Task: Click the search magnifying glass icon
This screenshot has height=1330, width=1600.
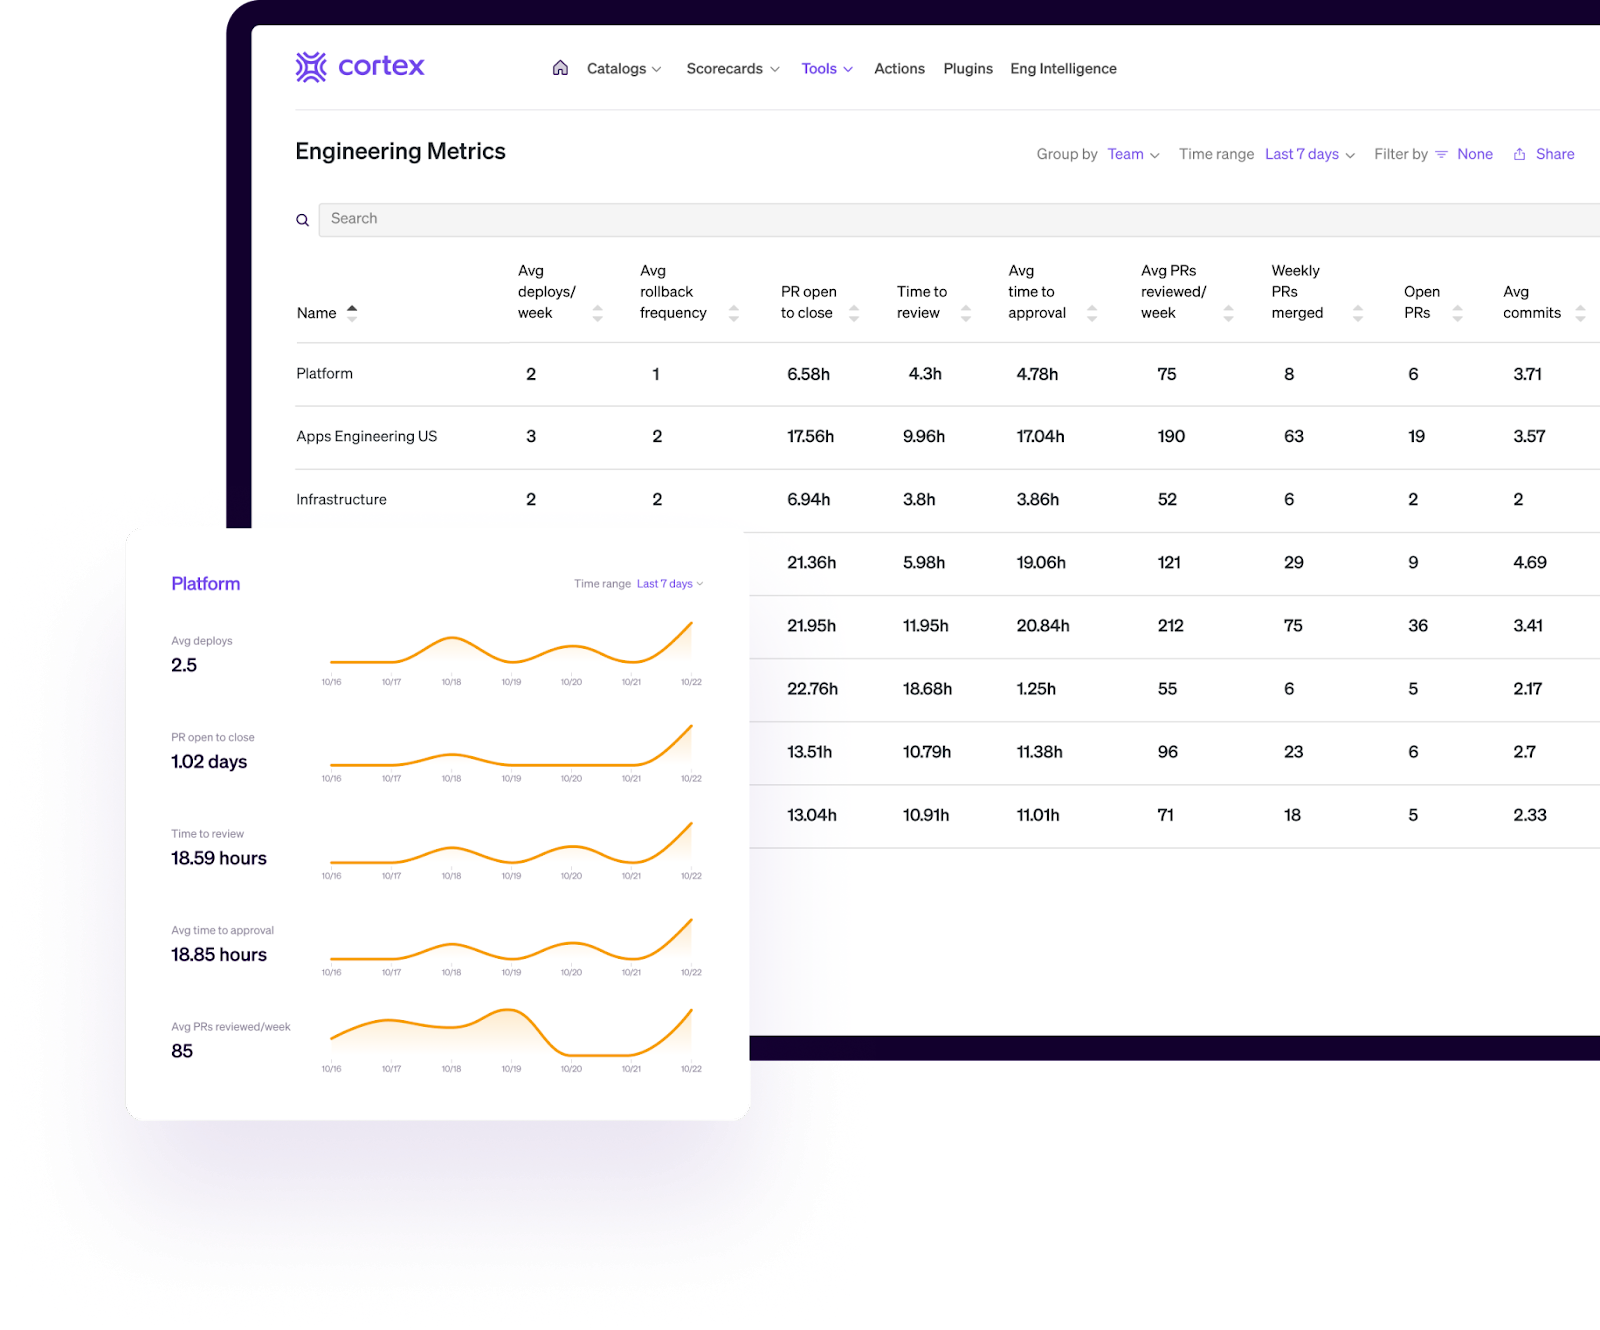Action: [x=303, y=219]
